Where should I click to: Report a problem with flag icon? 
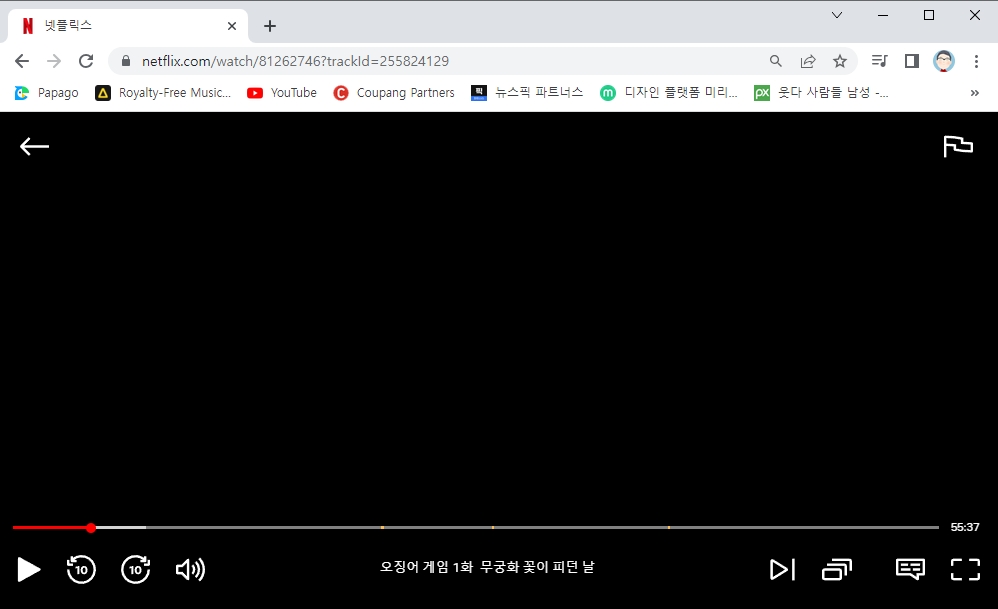pos(958,146)
